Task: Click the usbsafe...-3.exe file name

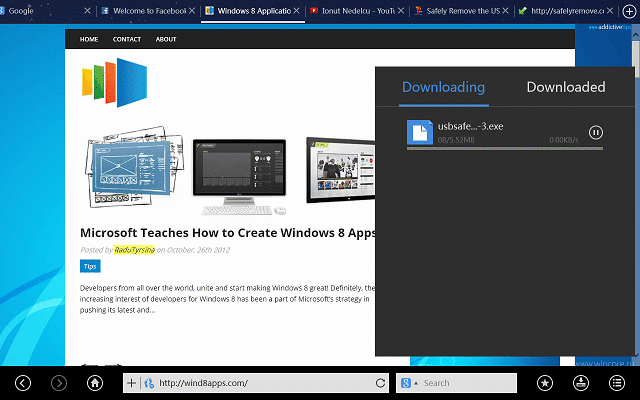Action: (x=470, y=126)
